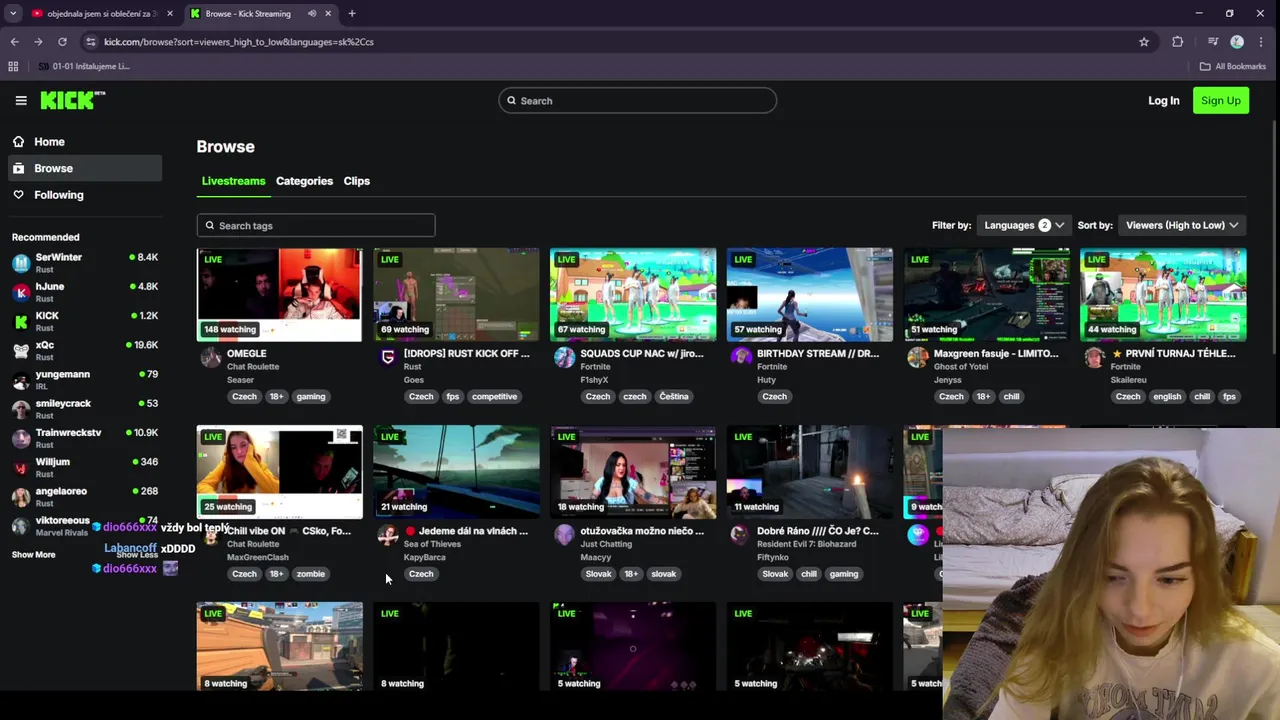This screenshot has height=720, width=1280.
Task: Open hJune recommended channel
Action: (x=84, y=291)
